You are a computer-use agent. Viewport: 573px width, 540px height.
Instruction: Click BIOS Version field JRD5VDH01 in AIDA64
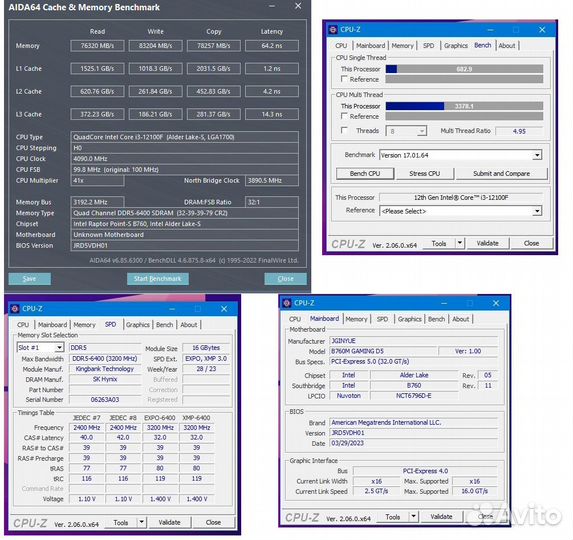[185, 246]
